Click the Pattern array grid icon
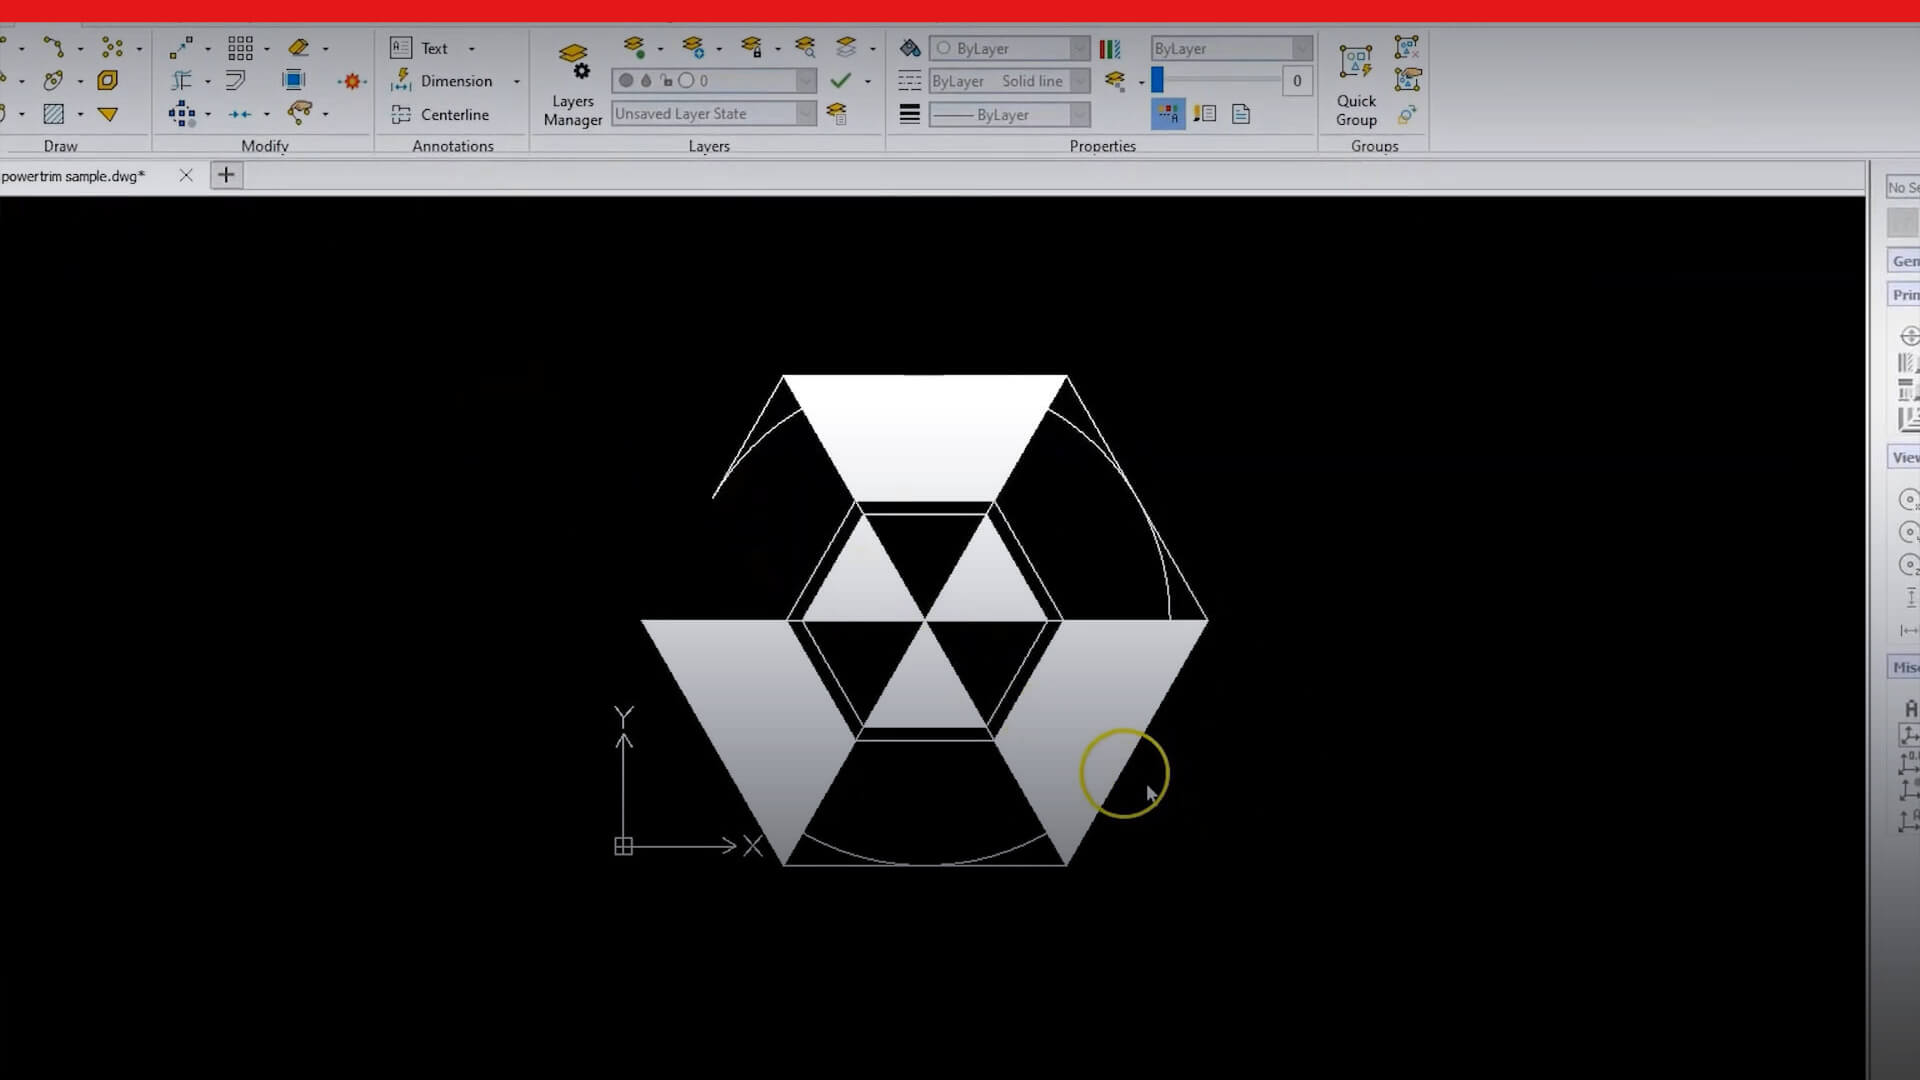 pyautogui.click(x=240, y=48)
